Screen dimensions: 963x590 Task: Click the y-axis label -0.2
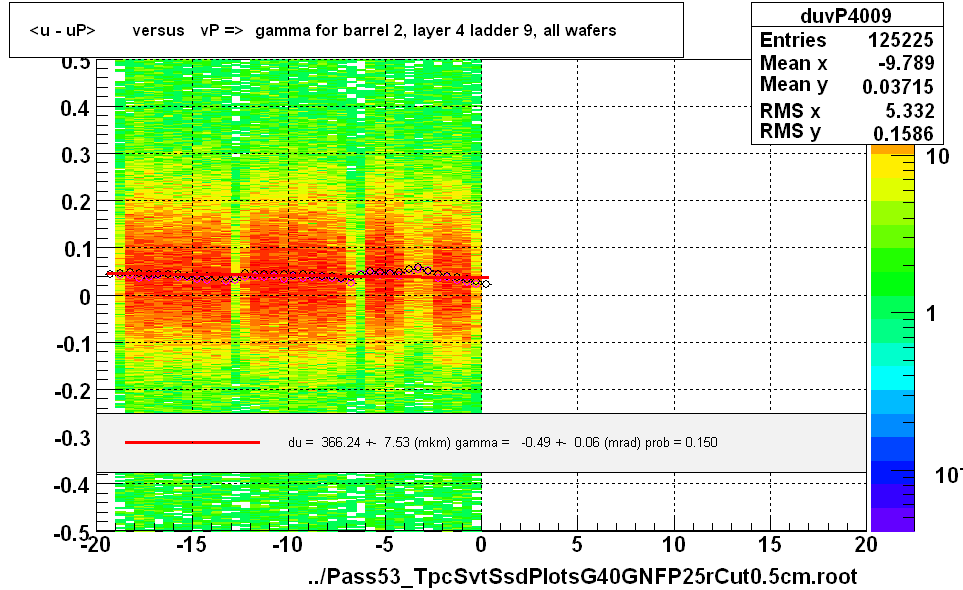73,391
